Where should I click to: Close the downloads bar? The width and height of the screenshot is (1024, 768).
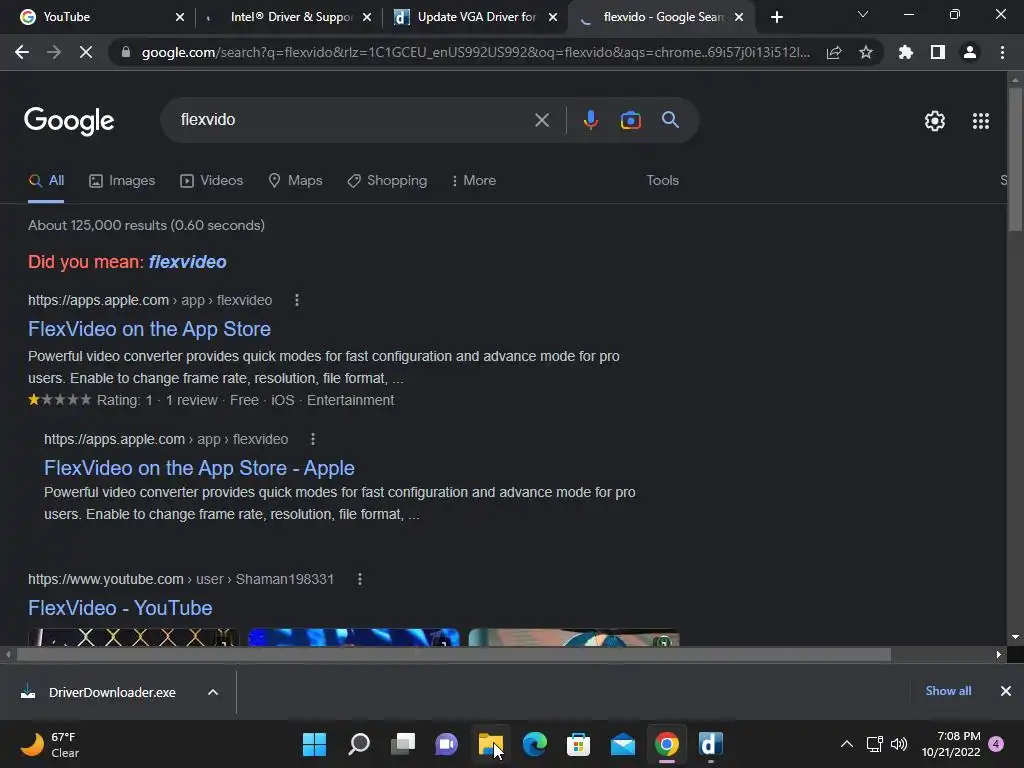(1006, 691)
